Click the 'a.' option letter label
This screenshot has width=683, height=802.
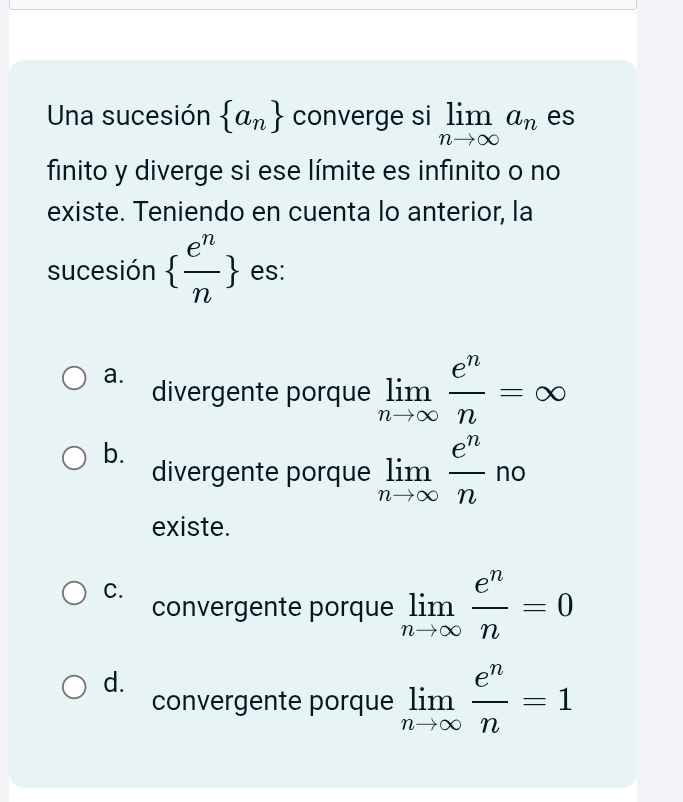click(113, 376)
